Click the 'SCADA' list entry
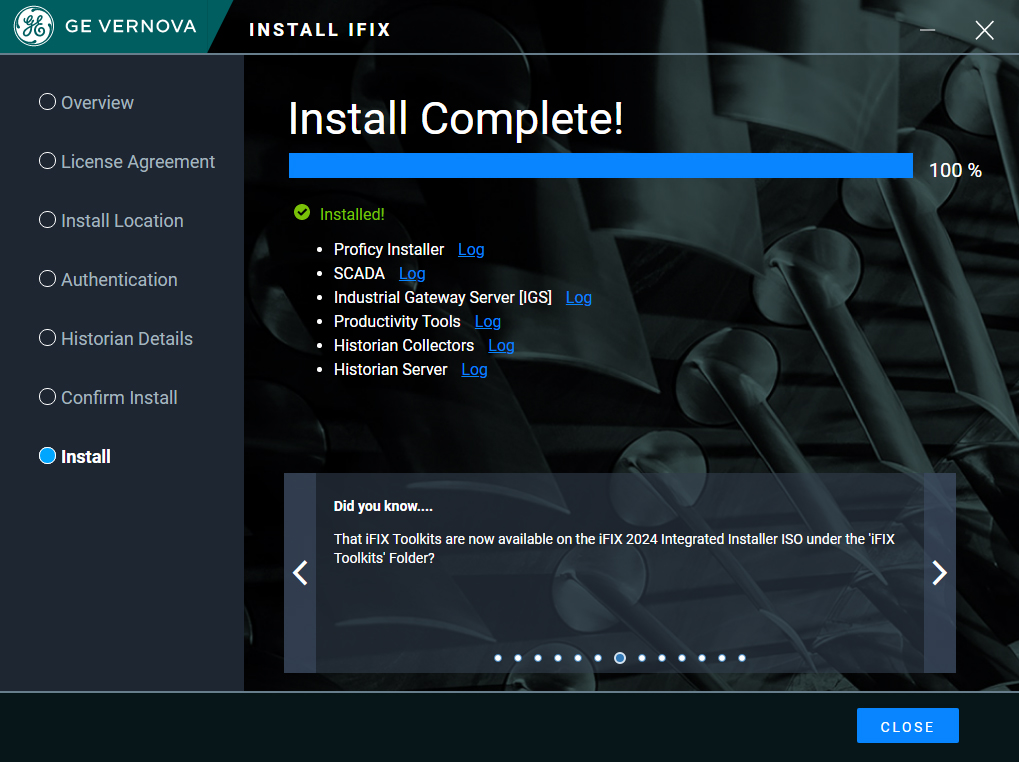Image resolution: width=1019 pixels, height=762 pixels. pos(359,273)
